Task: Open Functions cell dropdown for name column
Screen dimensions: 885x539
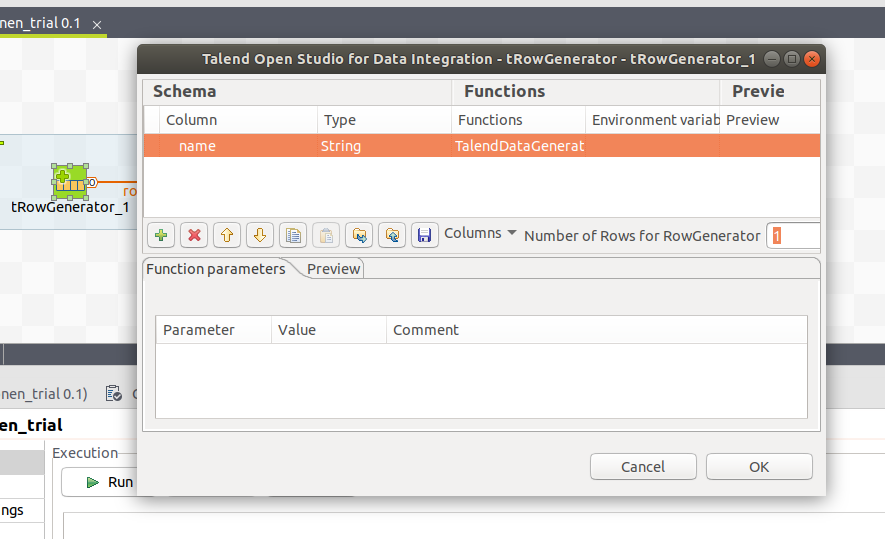Action: [519, 146]
